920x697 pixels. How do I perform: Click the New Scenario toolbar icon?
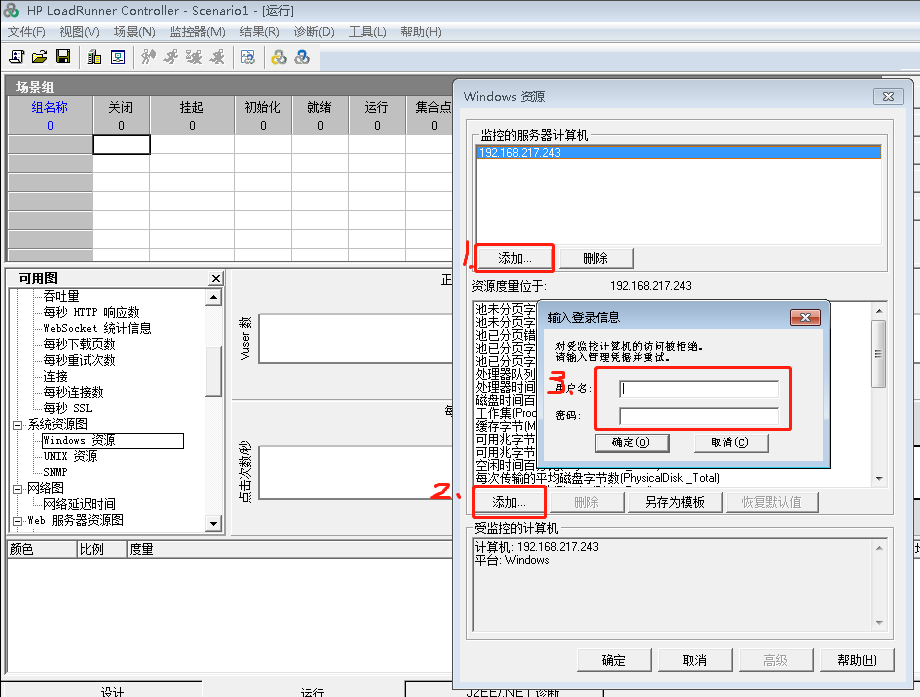[16, 57]
